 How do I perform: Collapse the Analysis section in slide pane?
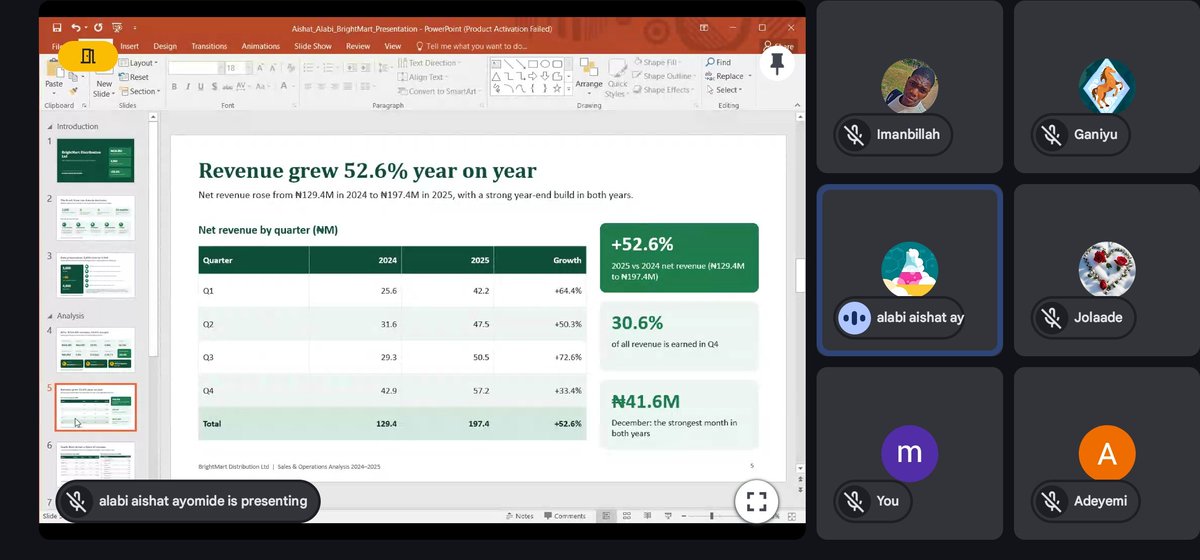tap(51, 315)
